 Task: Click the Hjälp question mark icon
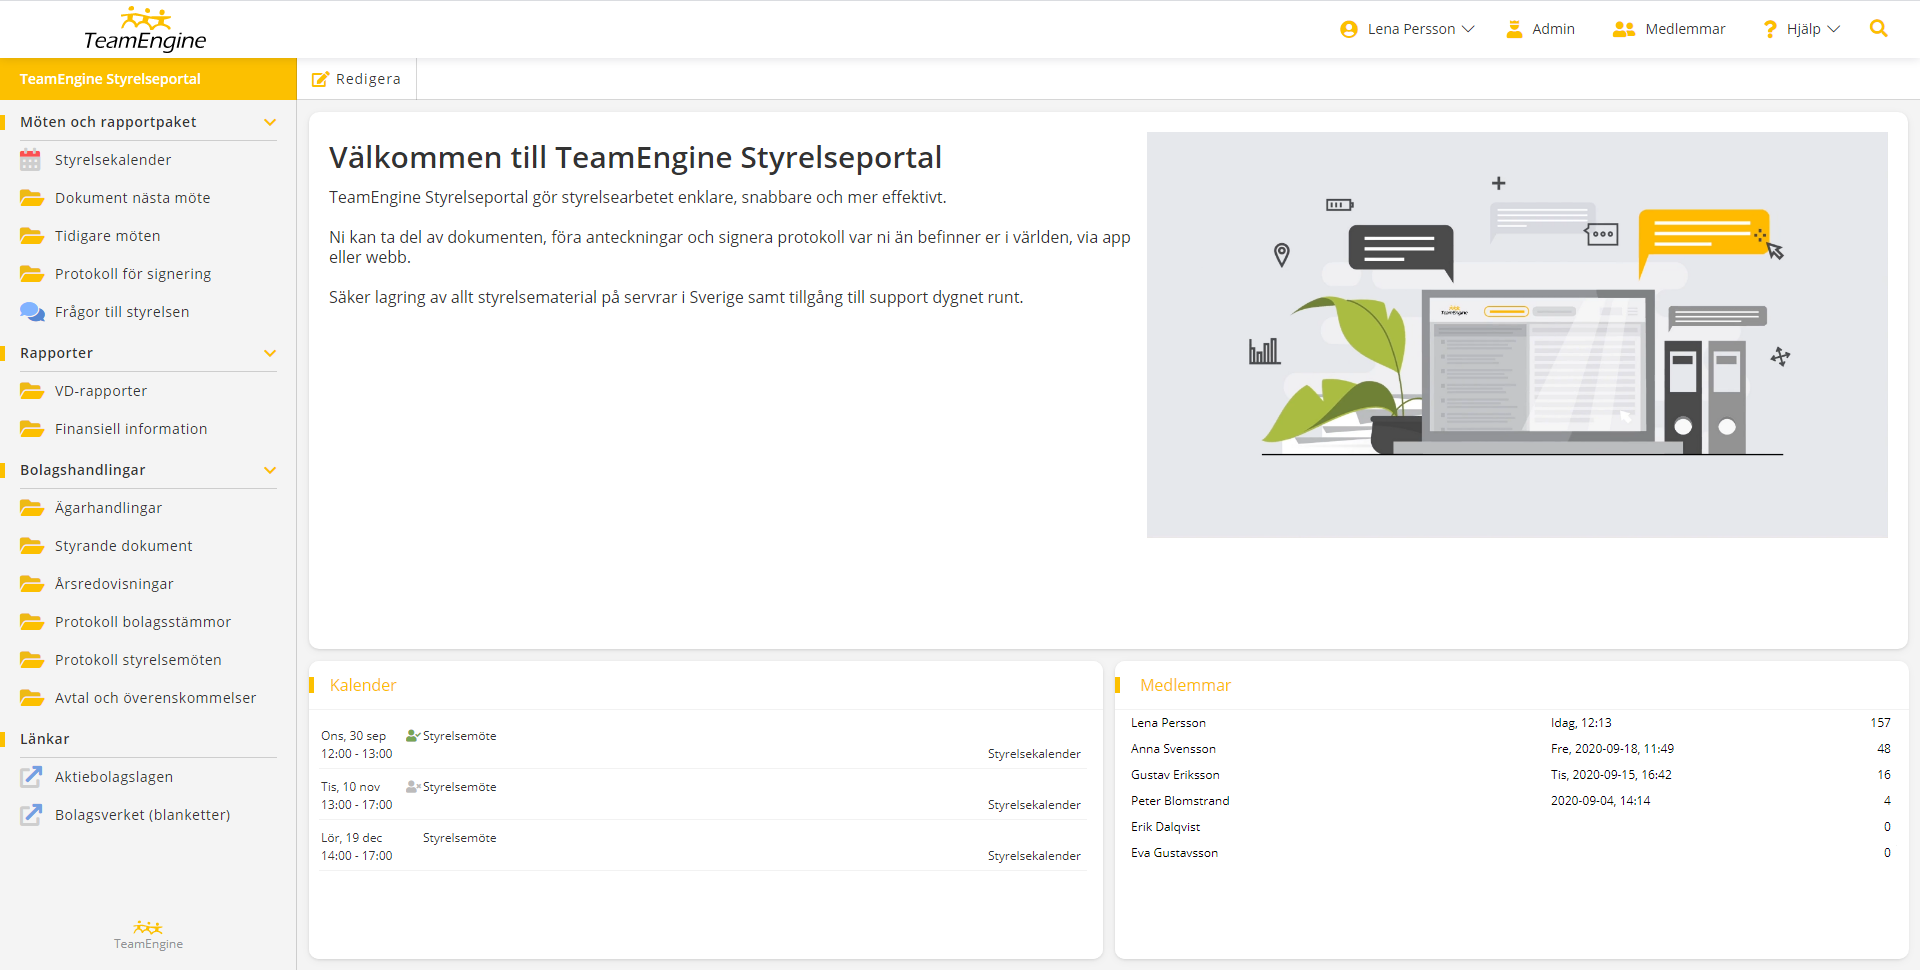(1770, 29)
